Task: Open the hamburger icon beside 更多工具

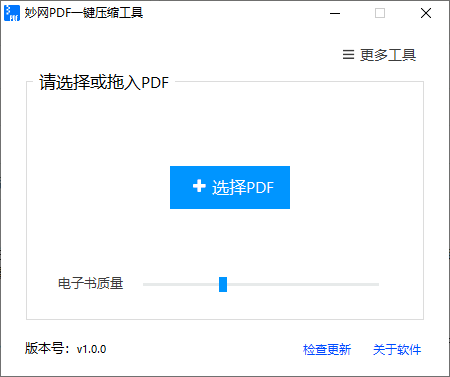Action: pyautogui.click(x=348, y=55)
